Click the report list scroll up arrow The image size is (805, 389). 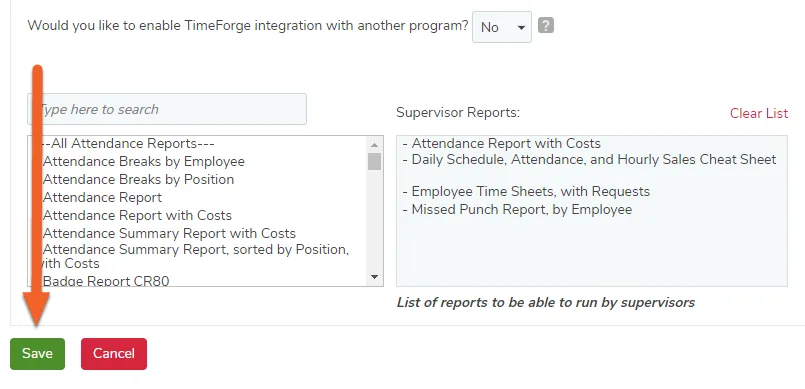374,145
